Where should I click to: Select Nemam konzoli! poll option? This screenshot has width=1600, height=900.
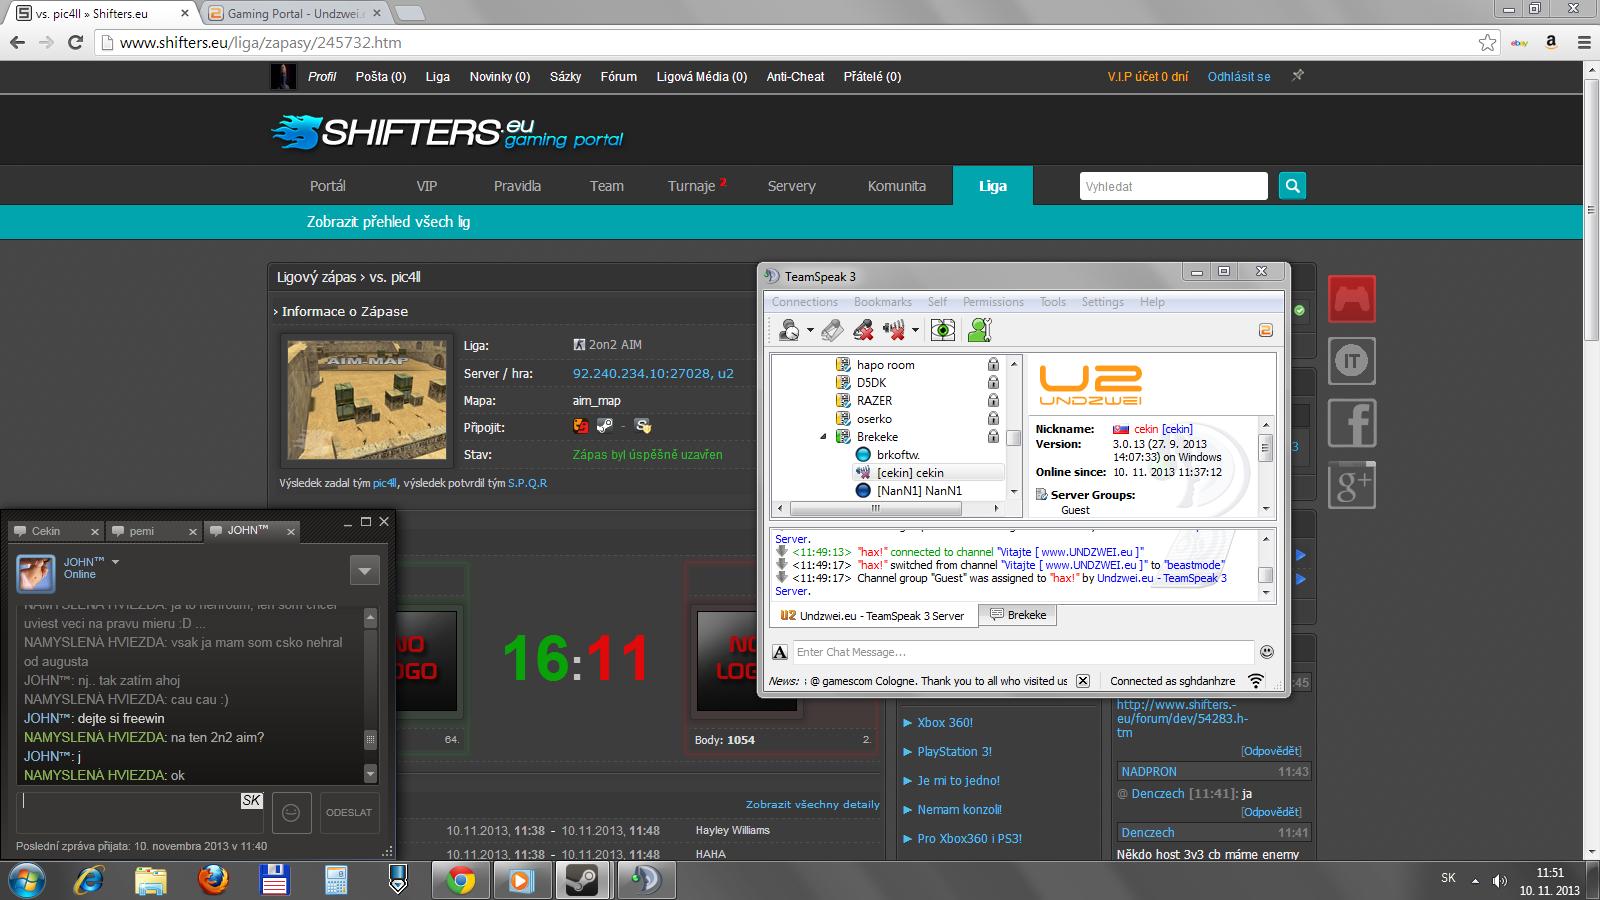(x=959, y=809)
